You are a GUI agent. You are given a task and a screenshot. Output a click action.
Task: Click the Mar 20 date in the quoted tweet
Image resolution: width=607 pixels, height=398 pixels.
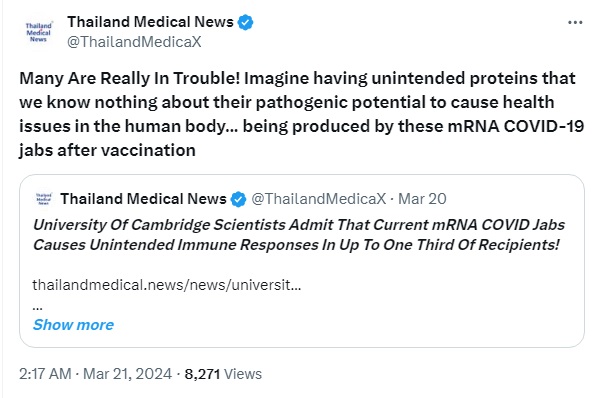[422, 199]
